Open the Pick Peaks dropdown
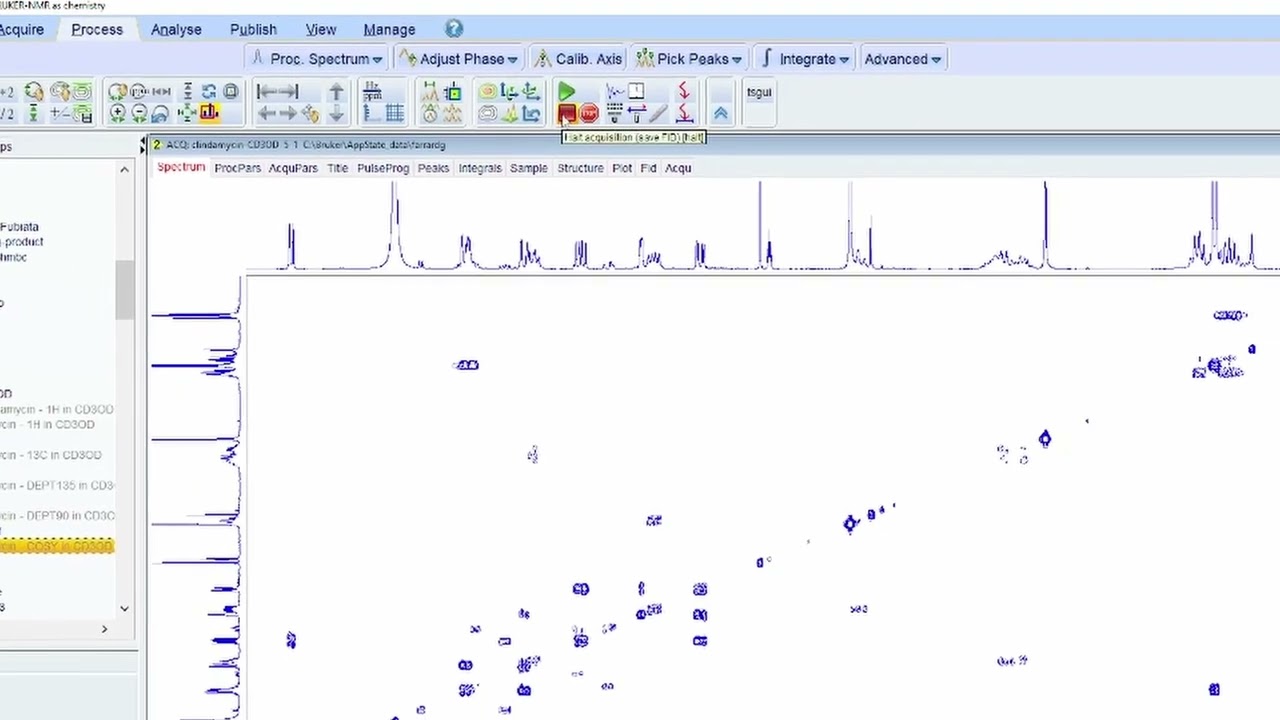The image size is (1280, 720). [689, 59]
